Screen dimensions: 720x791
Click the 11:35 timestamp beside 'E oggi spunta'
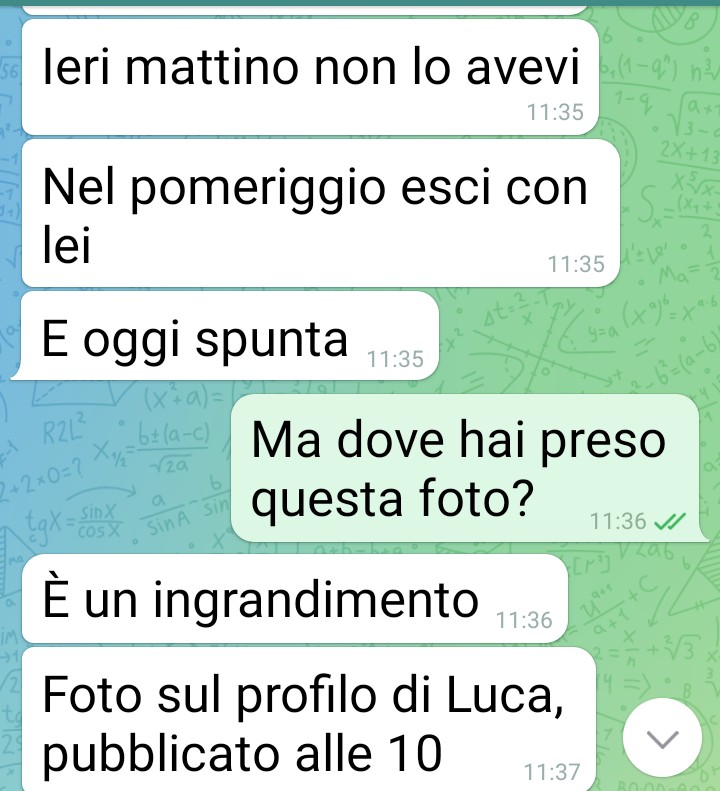(x=395, y=359)
